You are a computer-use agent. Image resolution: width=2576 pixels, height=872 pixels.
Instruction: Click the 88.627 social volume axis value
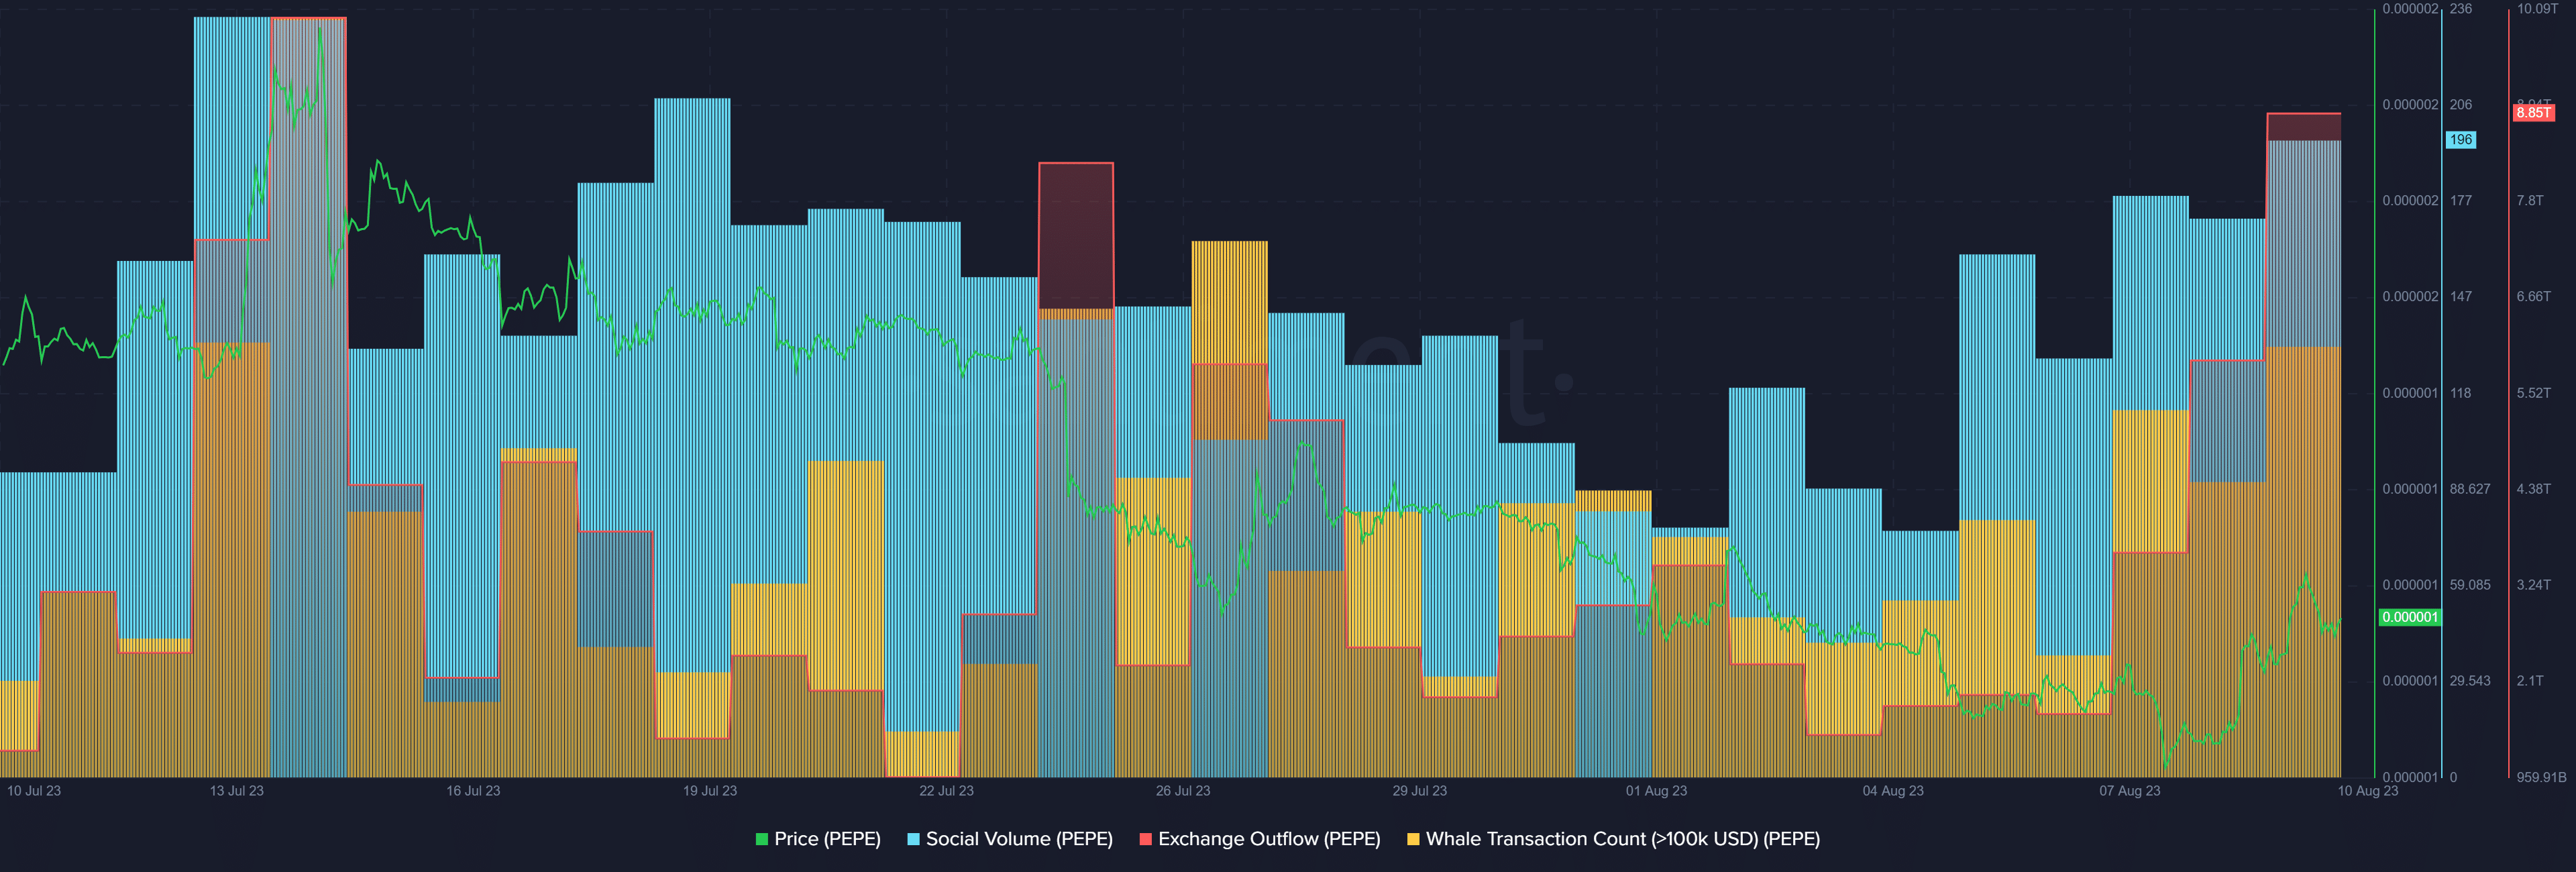click(2470, 489)
